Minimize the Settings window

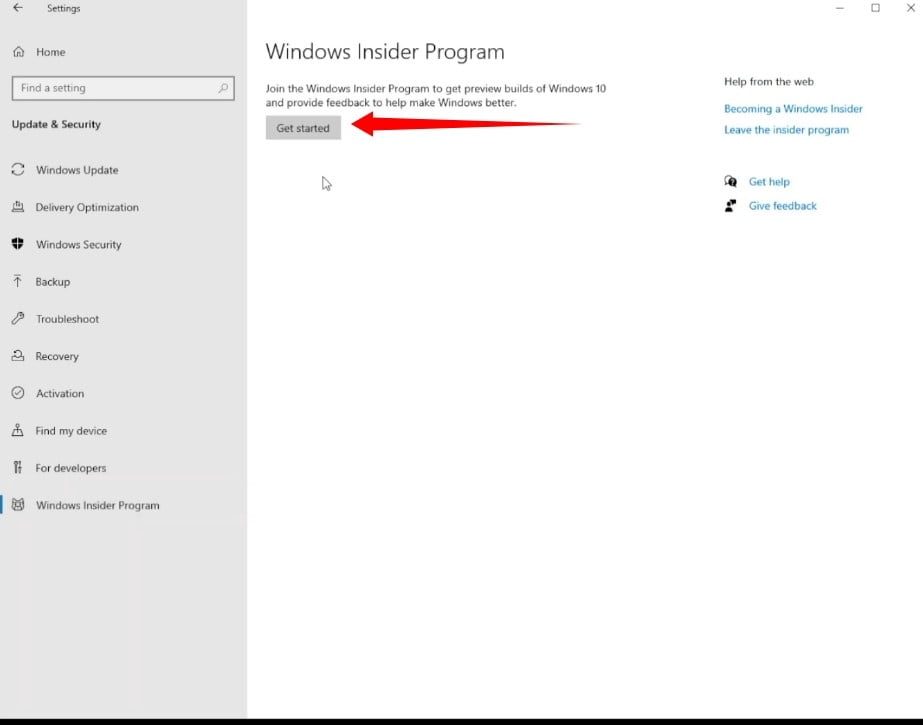click(x=840, y=8)
